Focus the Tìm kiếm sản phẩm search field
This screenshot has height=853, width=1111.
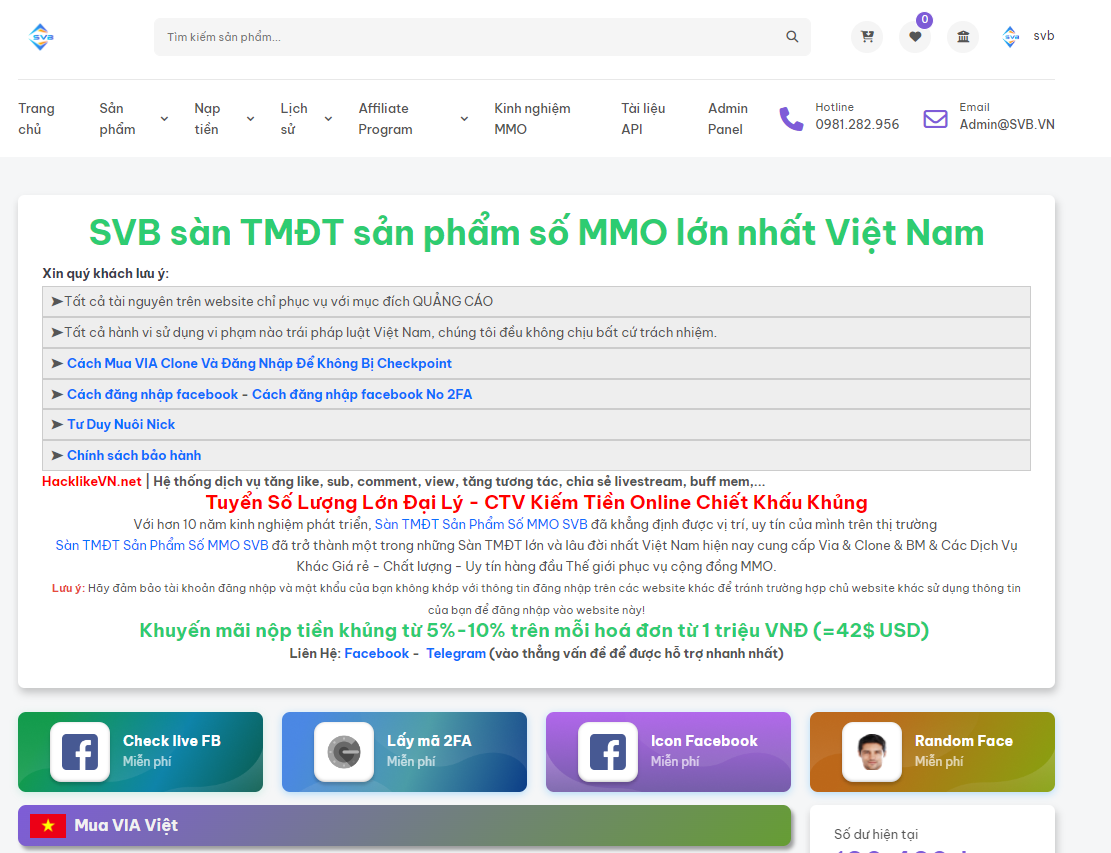point(483,37)
